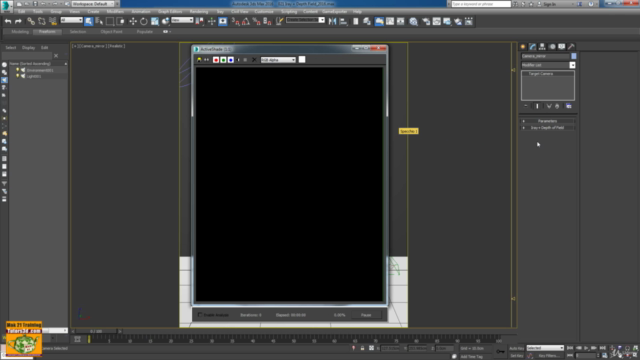Open the Render Setup icon
Screen dimensions: 640x360
coord(426,21)
